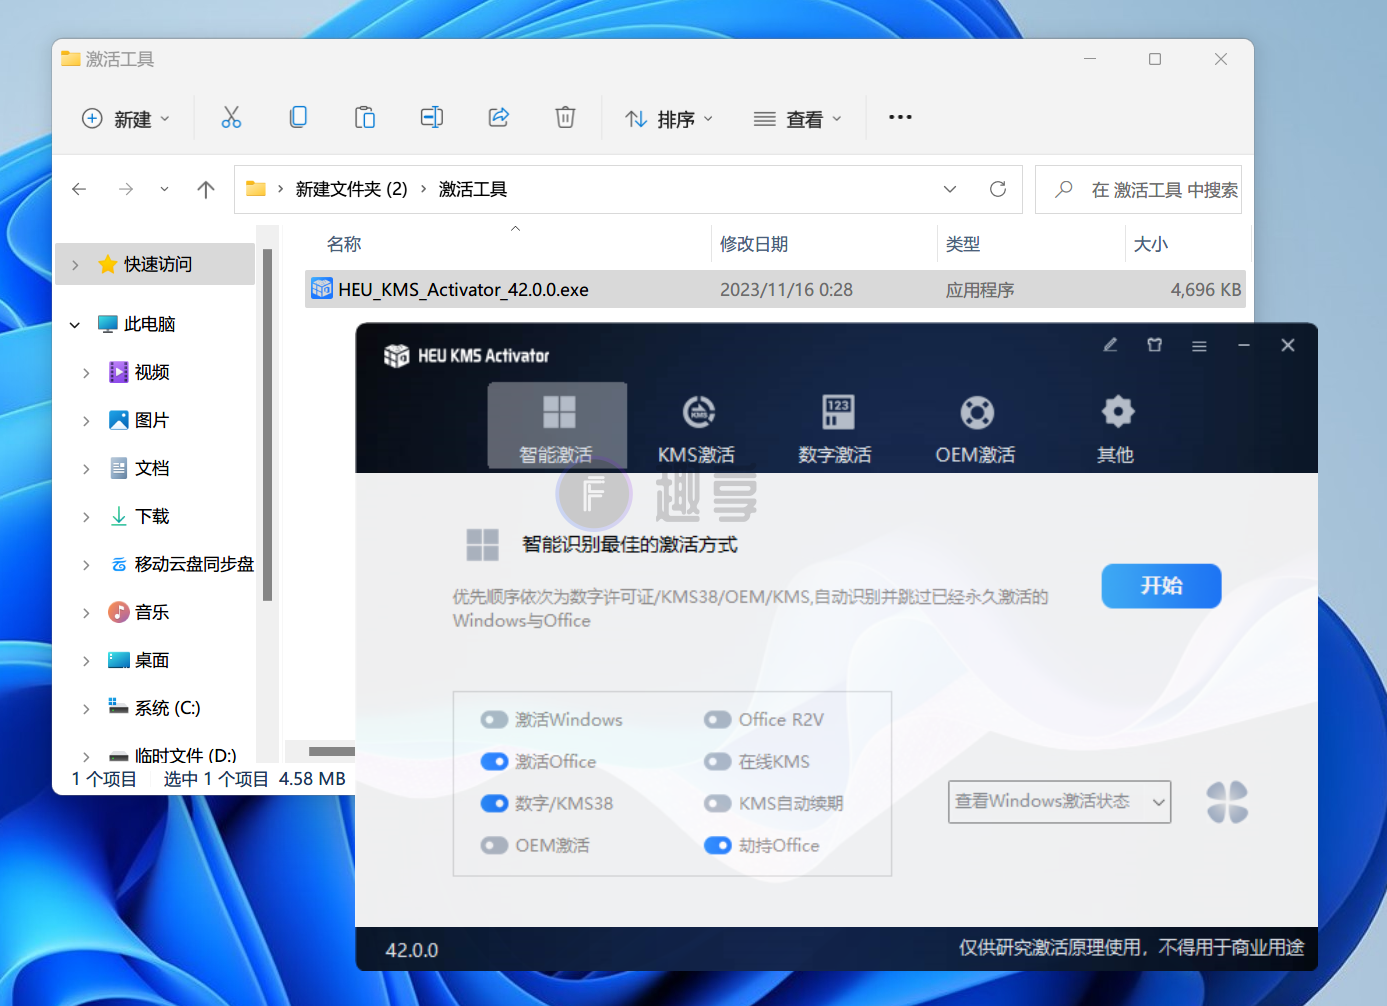Click the 文档 icon in sidebar
Viewport: 1387px width, 1006px height.
119,468
